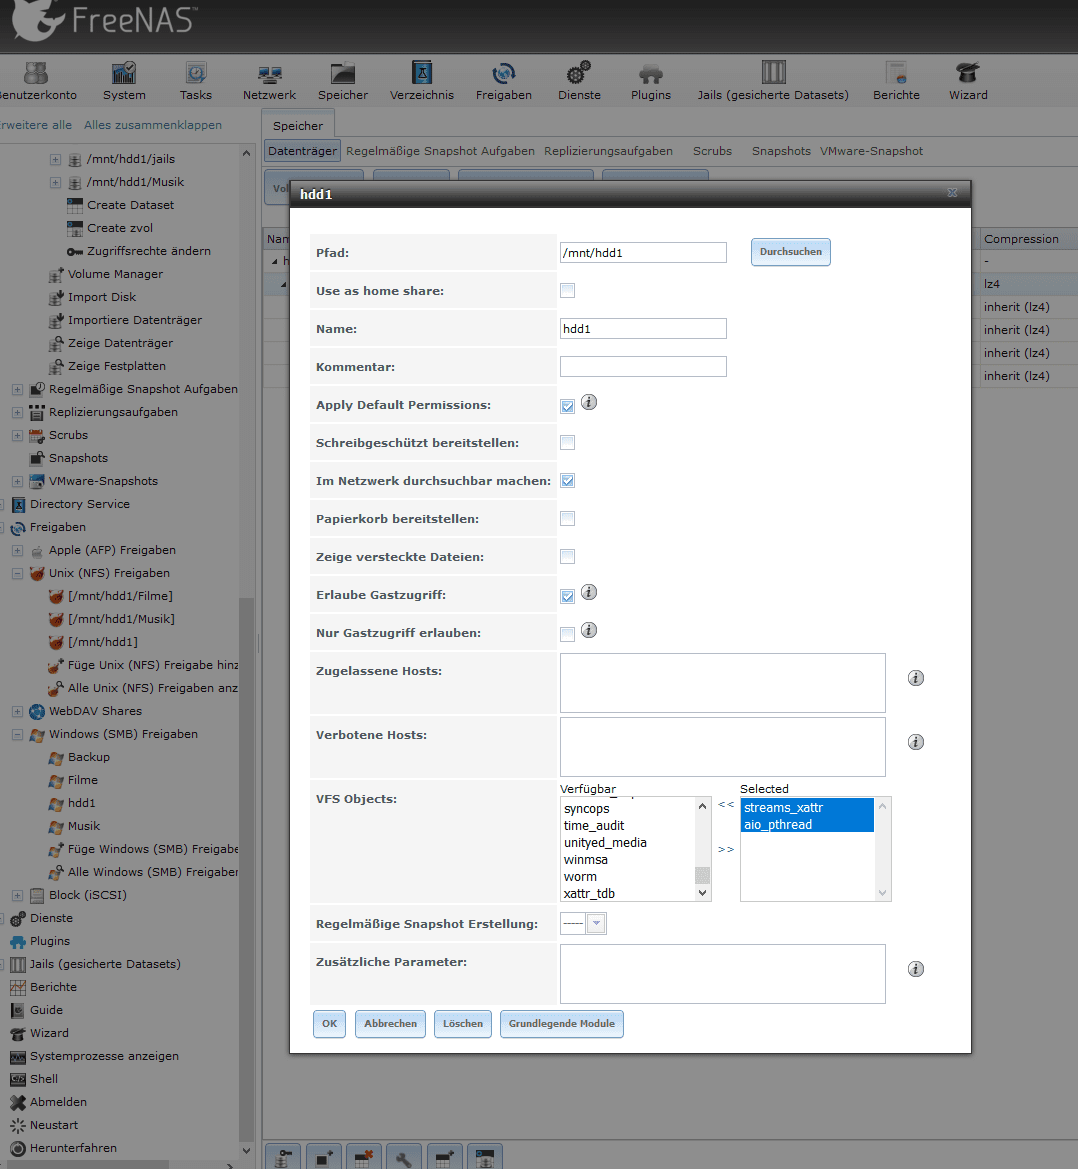Open the Freigaben toolbar icon

tap(504, 81)
